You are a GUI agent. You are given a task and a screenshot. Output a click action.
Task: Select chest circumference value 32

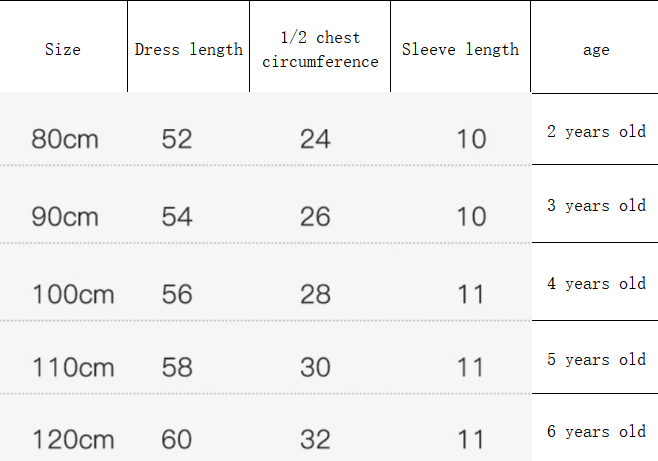[x=315, y=439]
